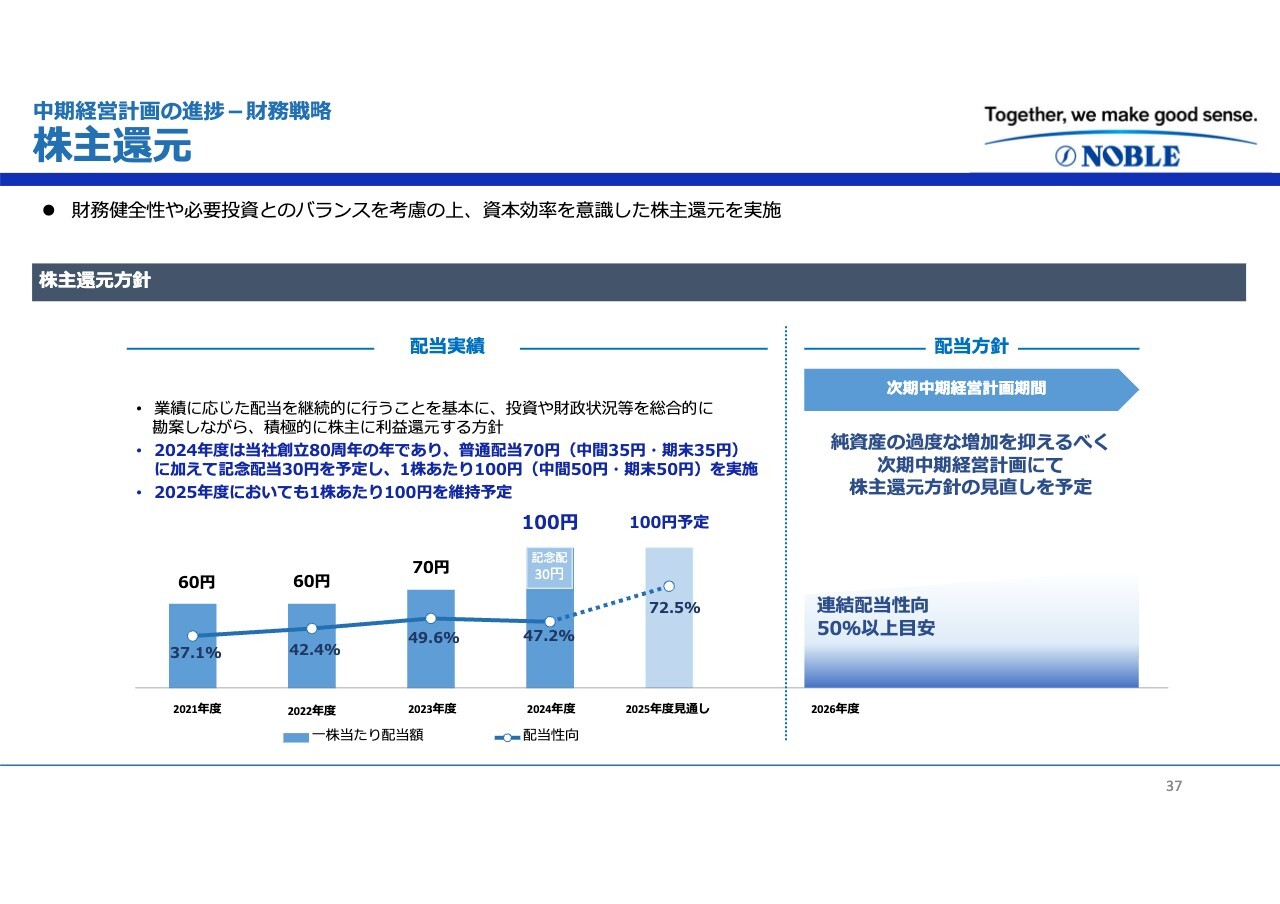Image resolution: width=1280 pixels, height=904 pixels.
Task: Click the 配当方針 heading
Action: pos(971,346)
